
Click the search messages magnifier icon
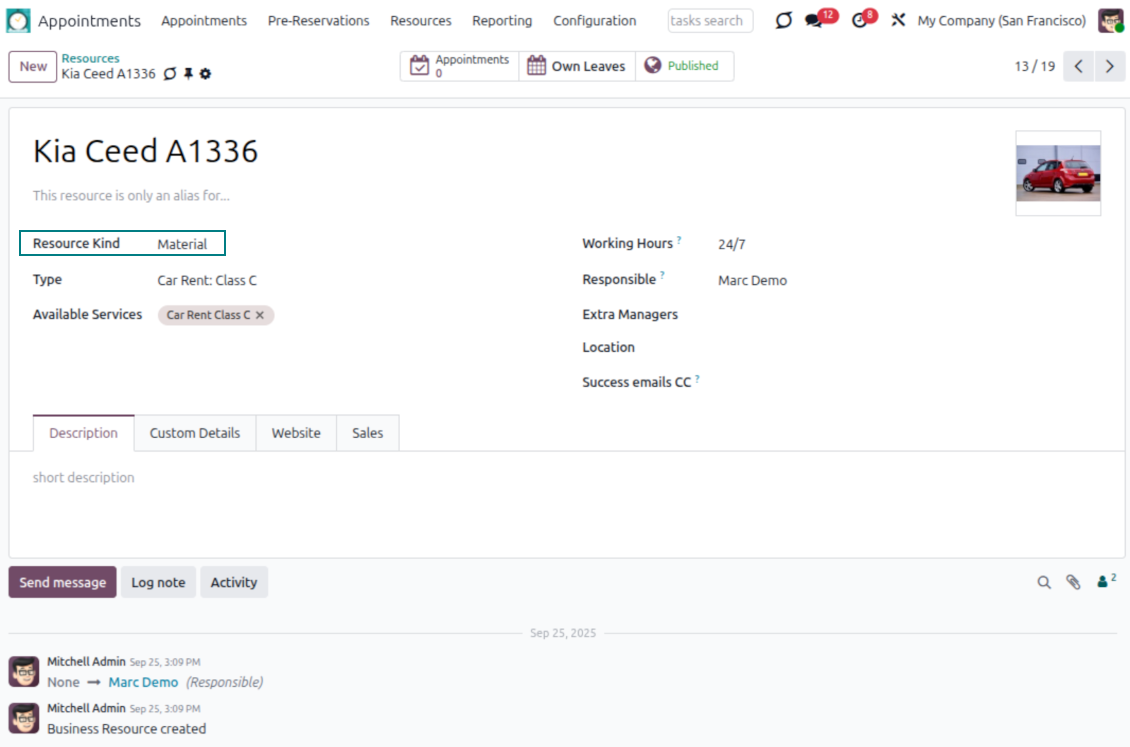(1044, 582)
